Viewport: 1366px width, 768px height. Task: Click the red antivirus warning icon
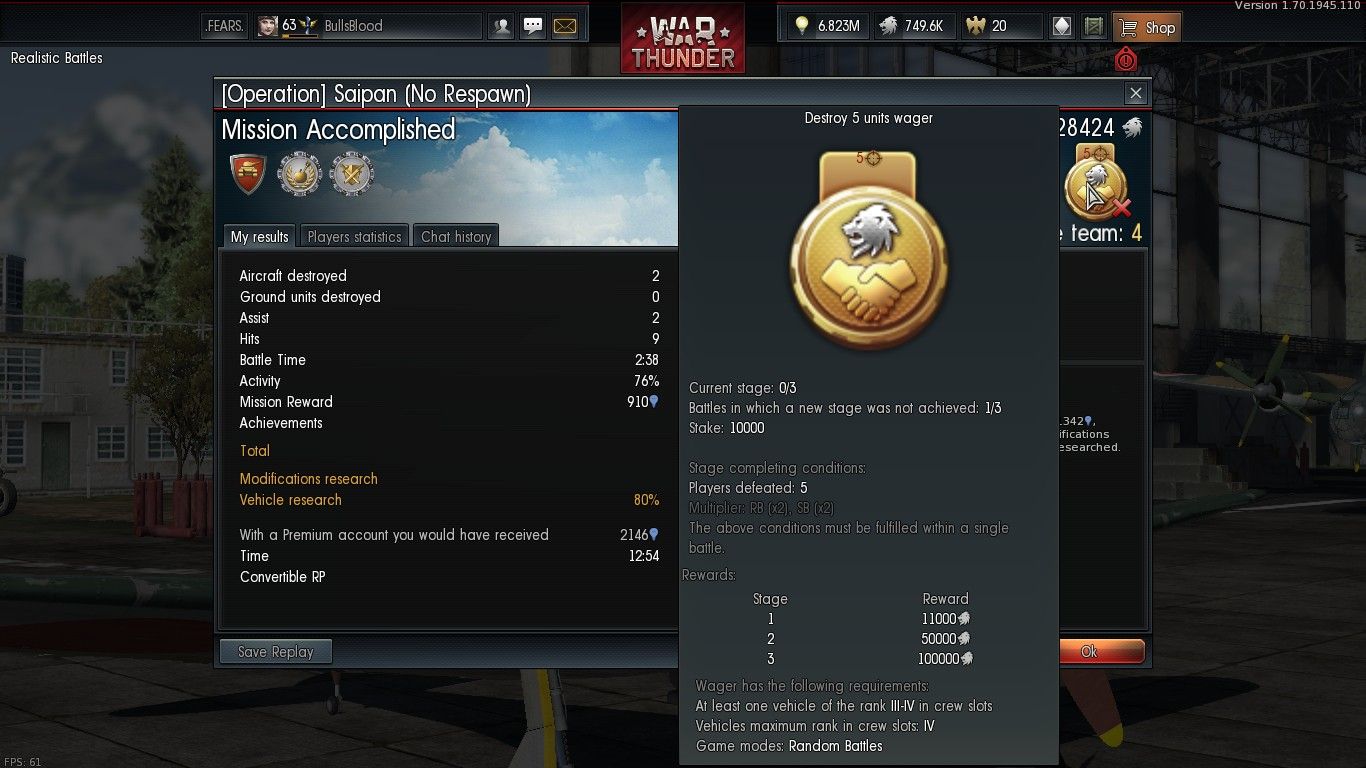(1126, 59)
